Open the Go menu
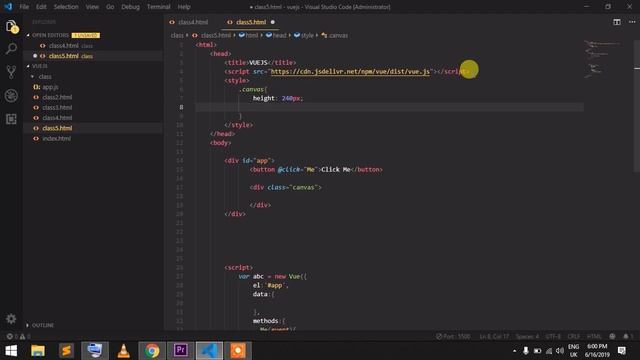This screenshot has height=360, width=640. (x=110, y=7)
